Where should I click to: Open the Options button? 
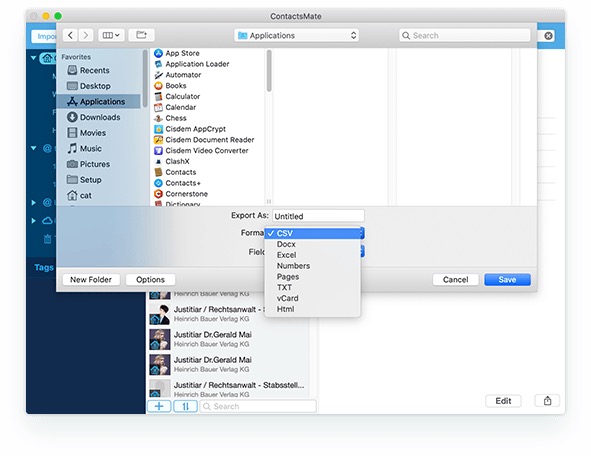[x=150, y=280]
